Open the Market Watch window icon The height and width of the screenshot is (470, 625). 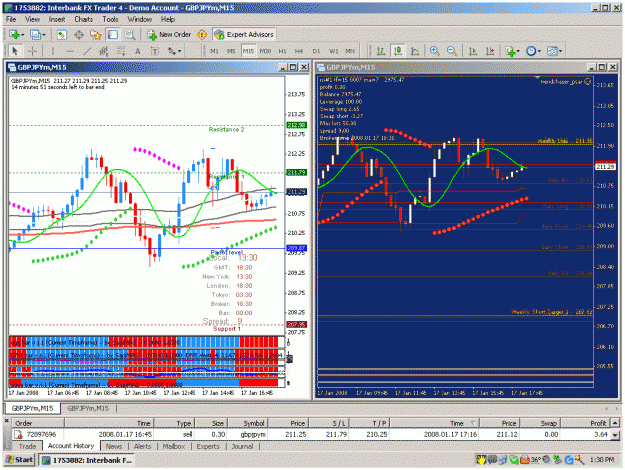61,35
